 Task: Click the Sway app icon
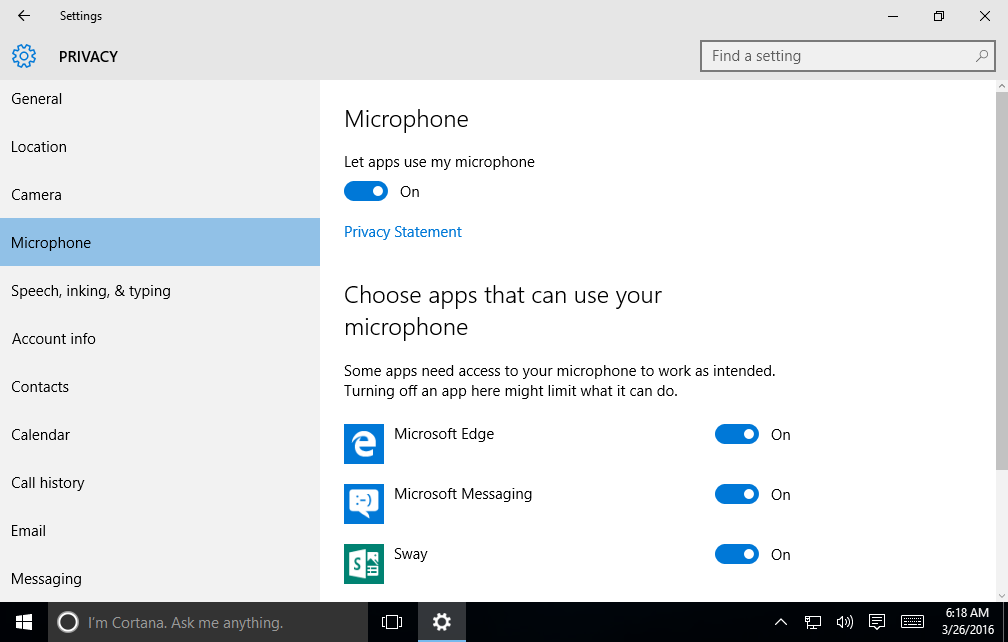coord(364,564)
